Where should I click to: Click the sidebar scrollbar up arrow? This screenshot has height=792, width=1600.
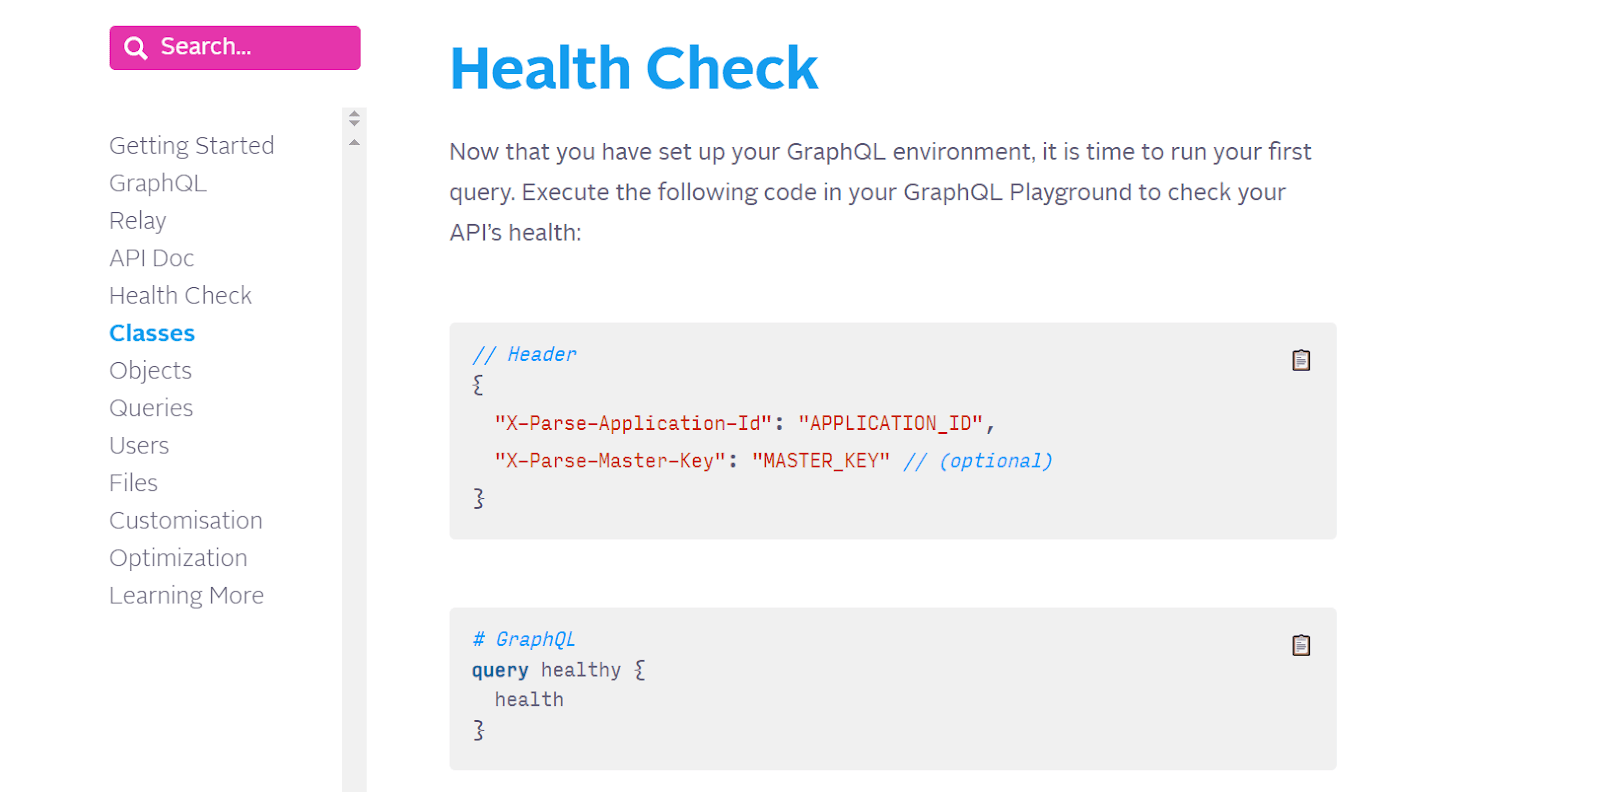pos(354,113)
